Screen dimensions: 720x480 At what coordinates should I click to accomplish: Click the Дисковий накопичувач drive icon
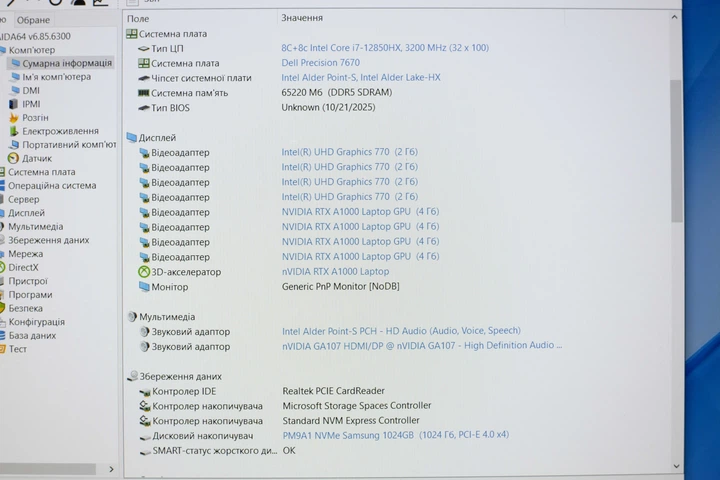(x=145, y=436)
